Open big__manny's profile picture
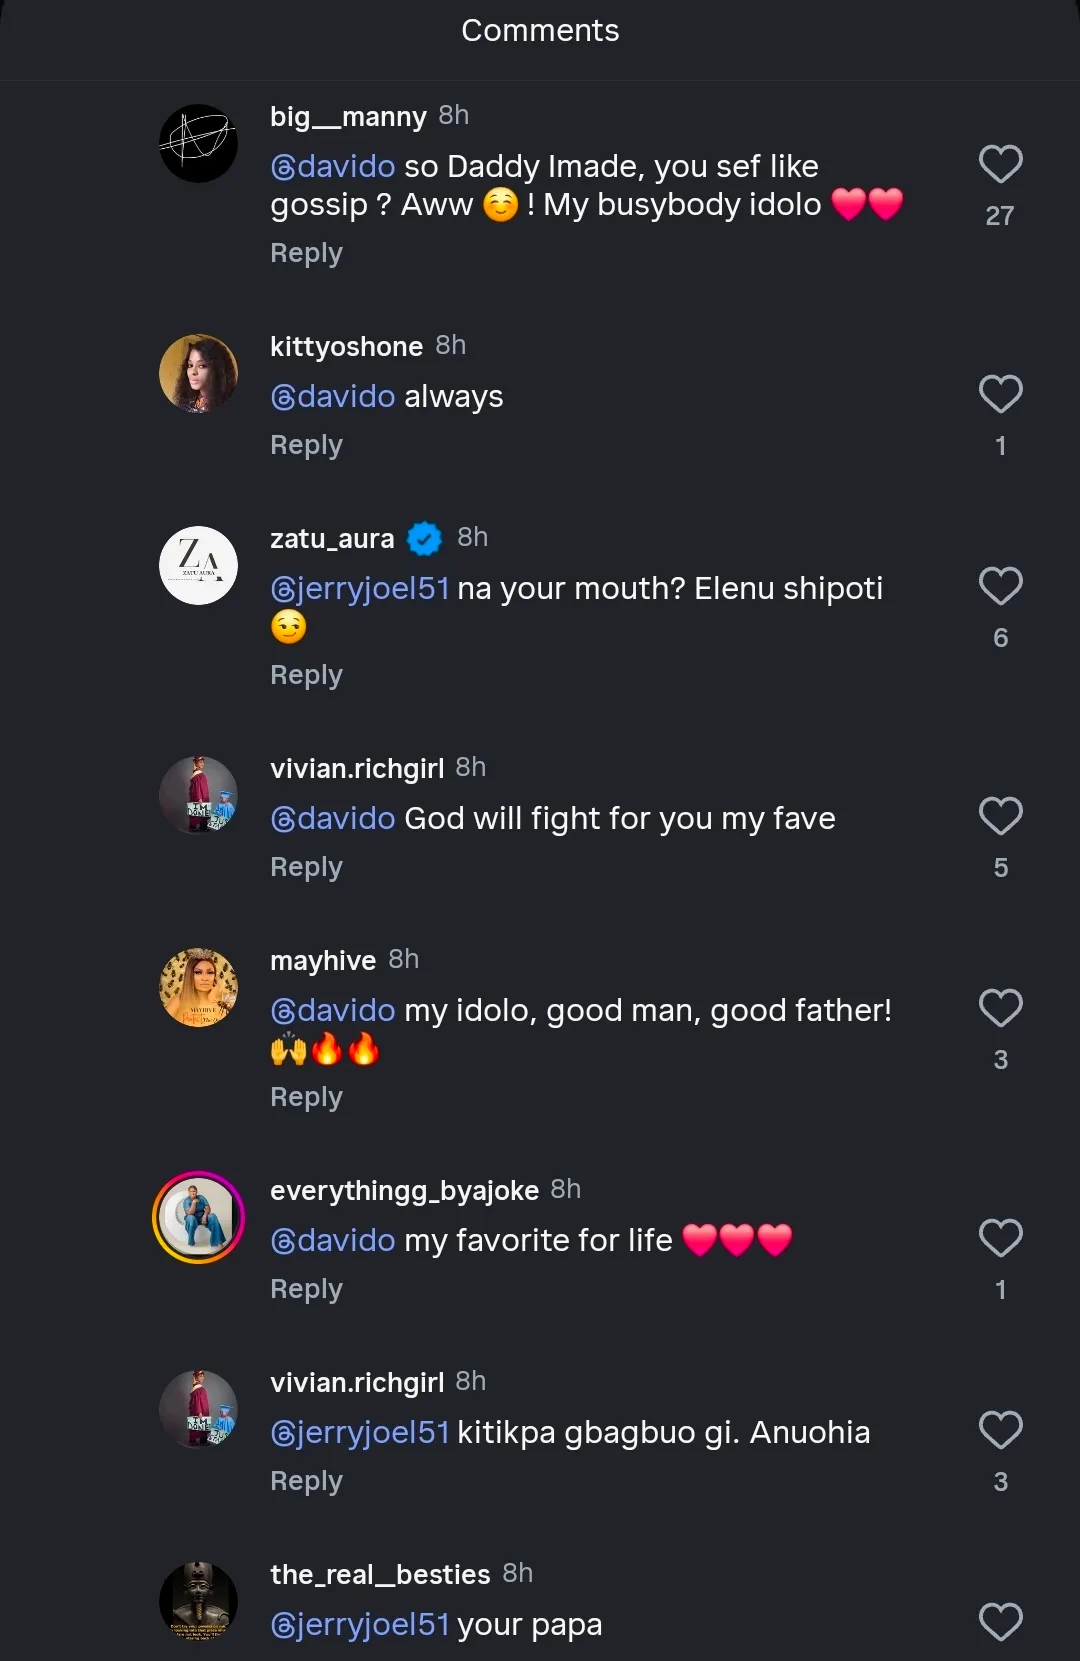The width and height of the screenshot is (1080, 1661). pos(199,144)
